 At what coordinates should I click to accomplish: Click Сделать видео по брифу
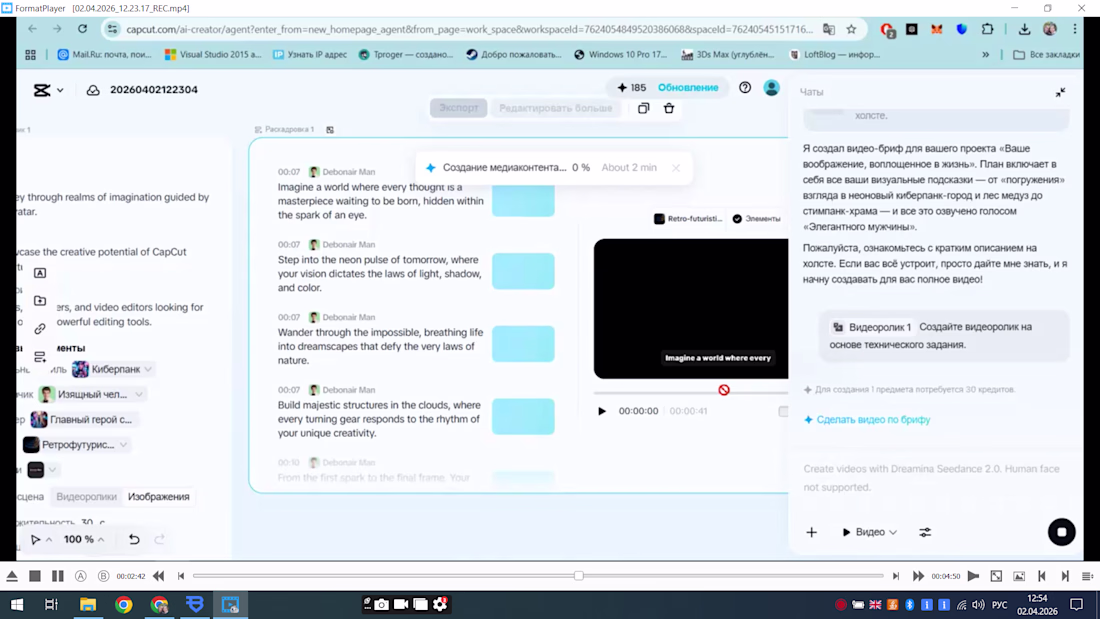point(867,420)
